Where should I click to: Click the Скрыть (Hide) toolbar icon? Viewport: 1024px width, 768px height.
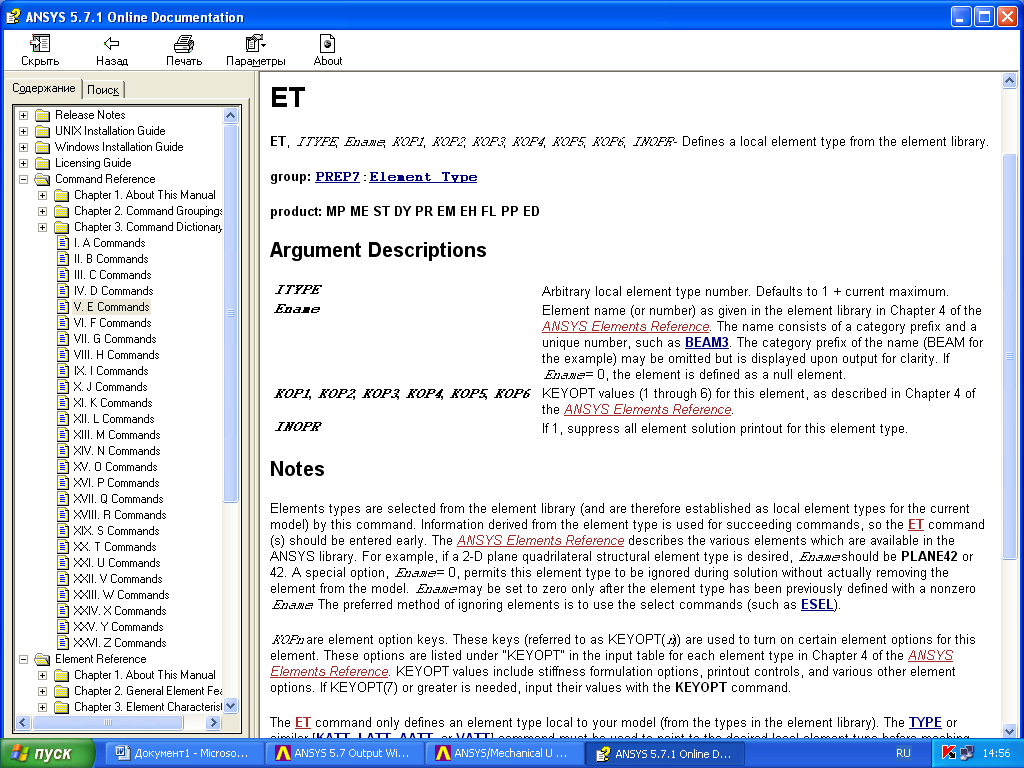pos(40,44)
